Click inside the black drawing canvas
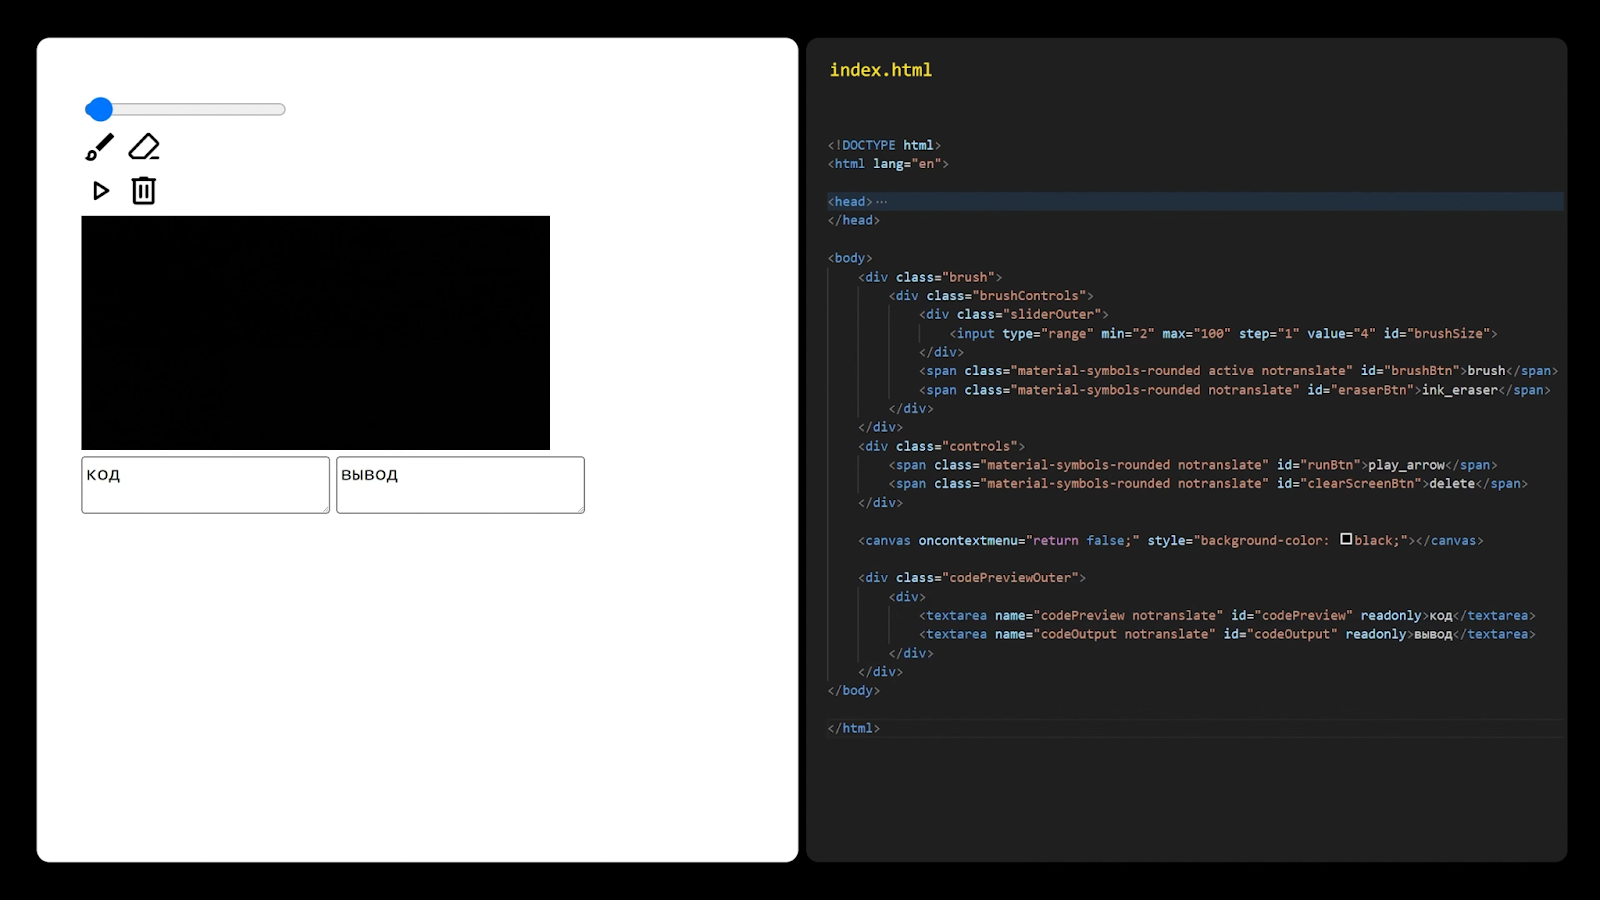The height and width of the screenshot is (900, 1600). point(315,333)
